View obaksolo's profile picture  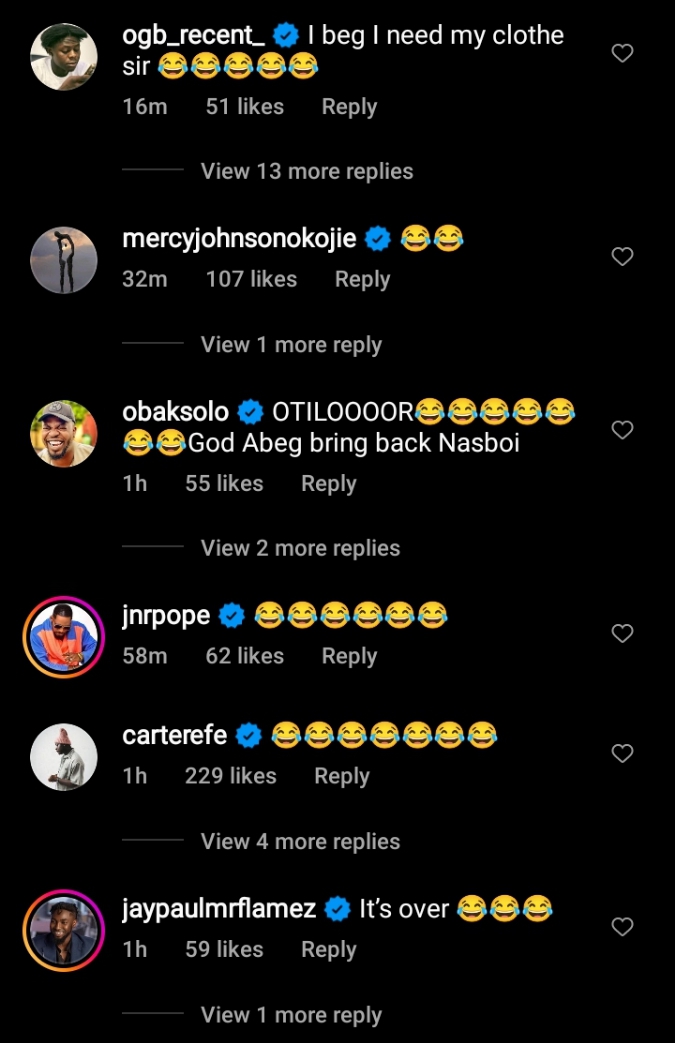click(x=64, y=434)
